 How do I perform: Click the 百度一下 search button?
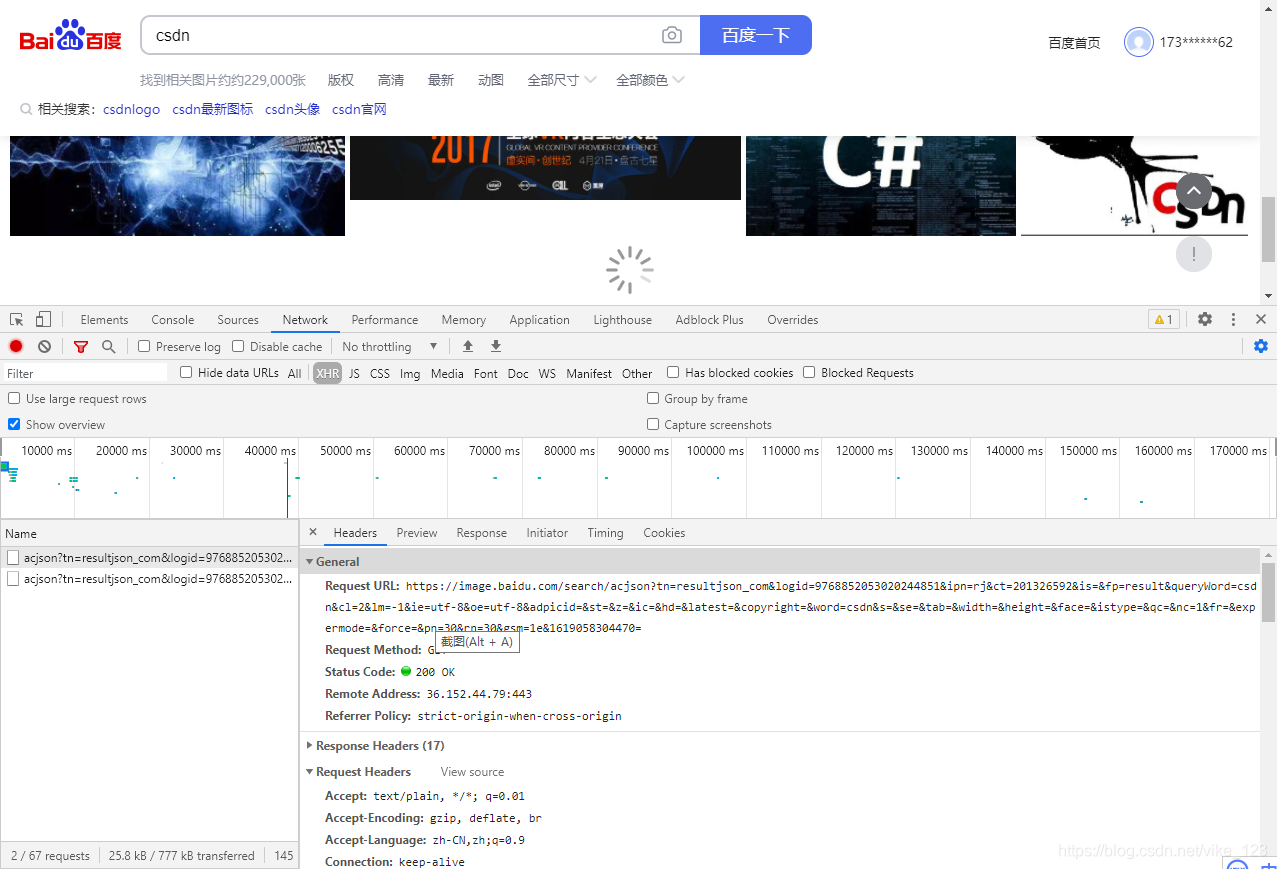[756, 35]
